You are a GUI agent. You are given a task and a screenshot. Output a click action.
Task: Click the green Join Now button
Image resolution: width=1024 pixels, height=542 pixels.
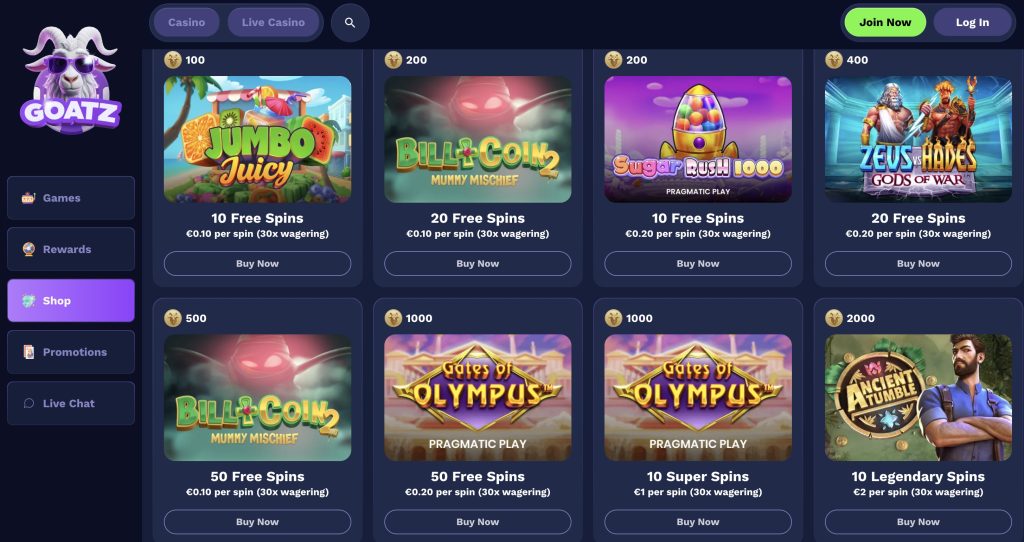click(885, 22)
